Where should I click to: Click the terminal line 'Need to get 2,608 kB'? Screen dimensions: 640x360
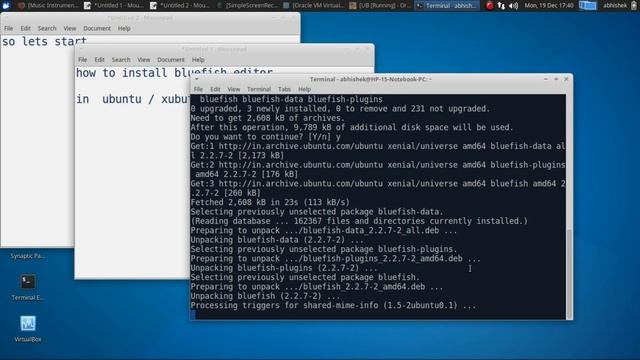point(268,118)
